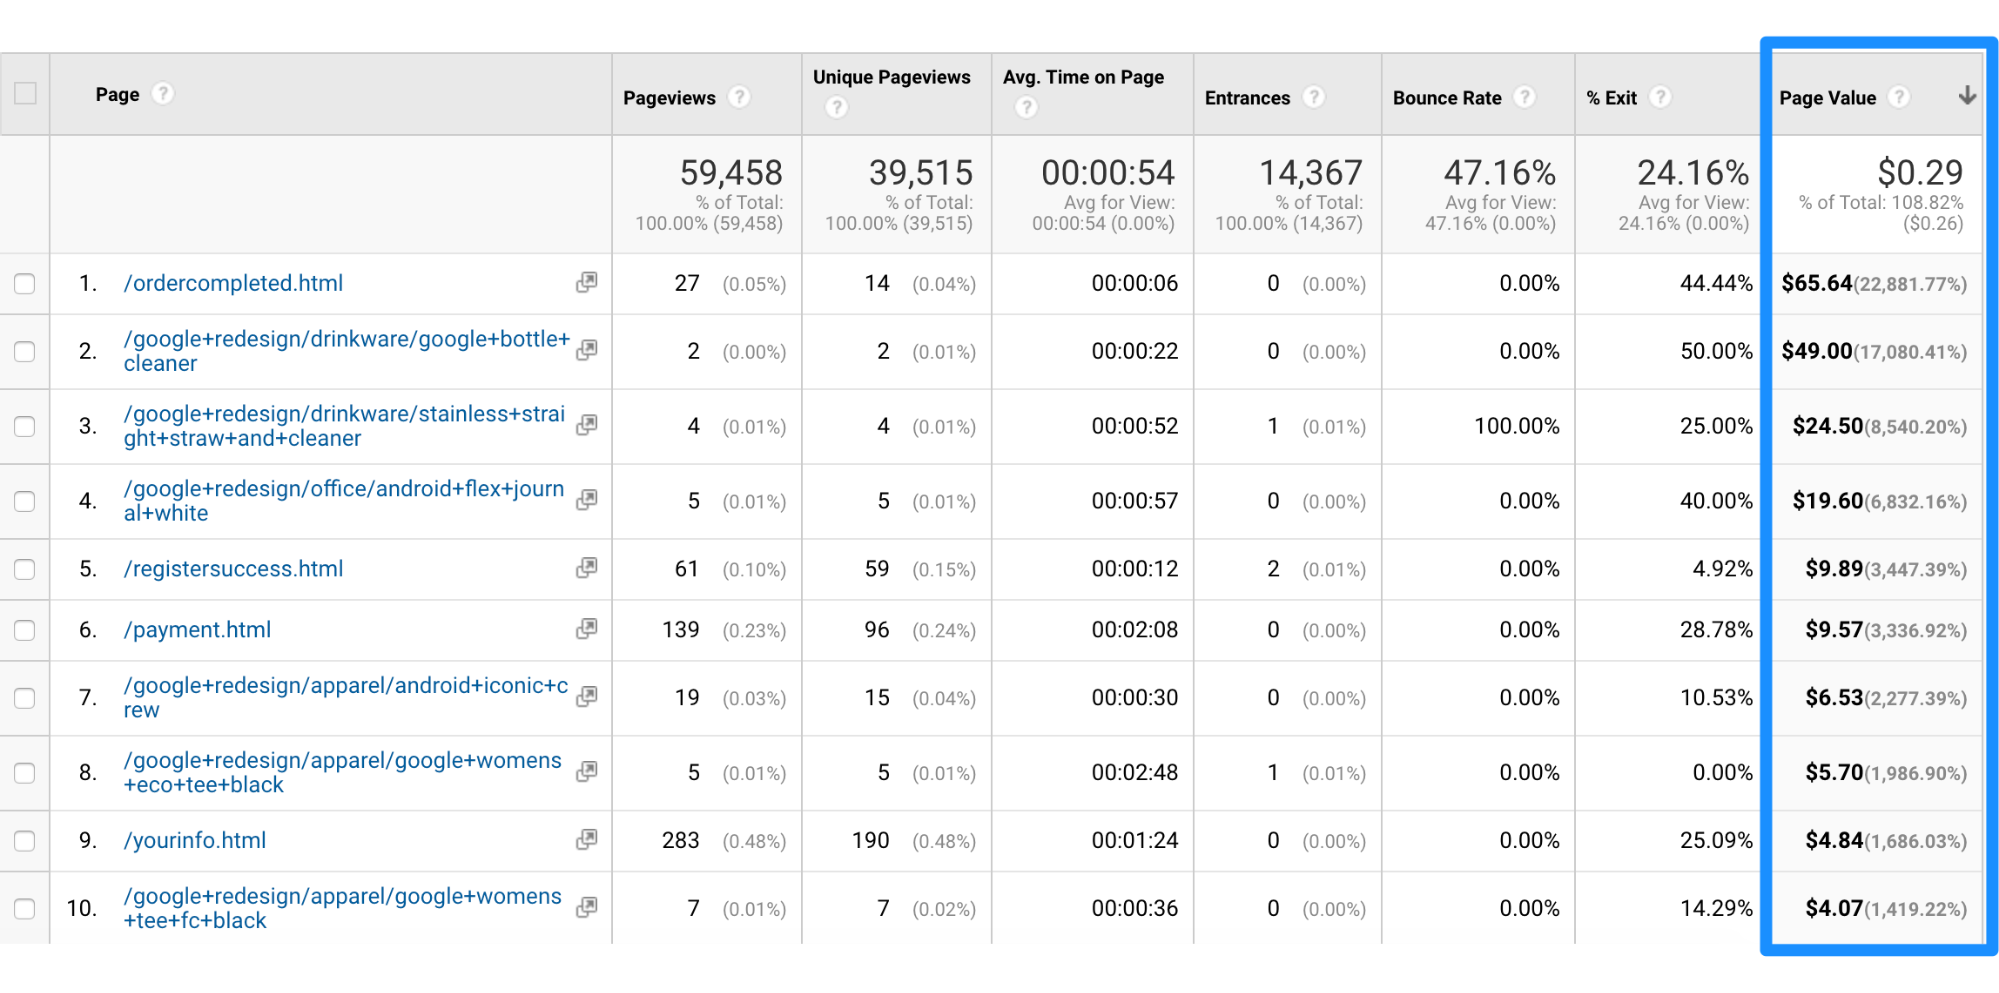Toggle the select-all checkbox in header
The width and height of the screenshot is (1999, 993).
point(25,94)
